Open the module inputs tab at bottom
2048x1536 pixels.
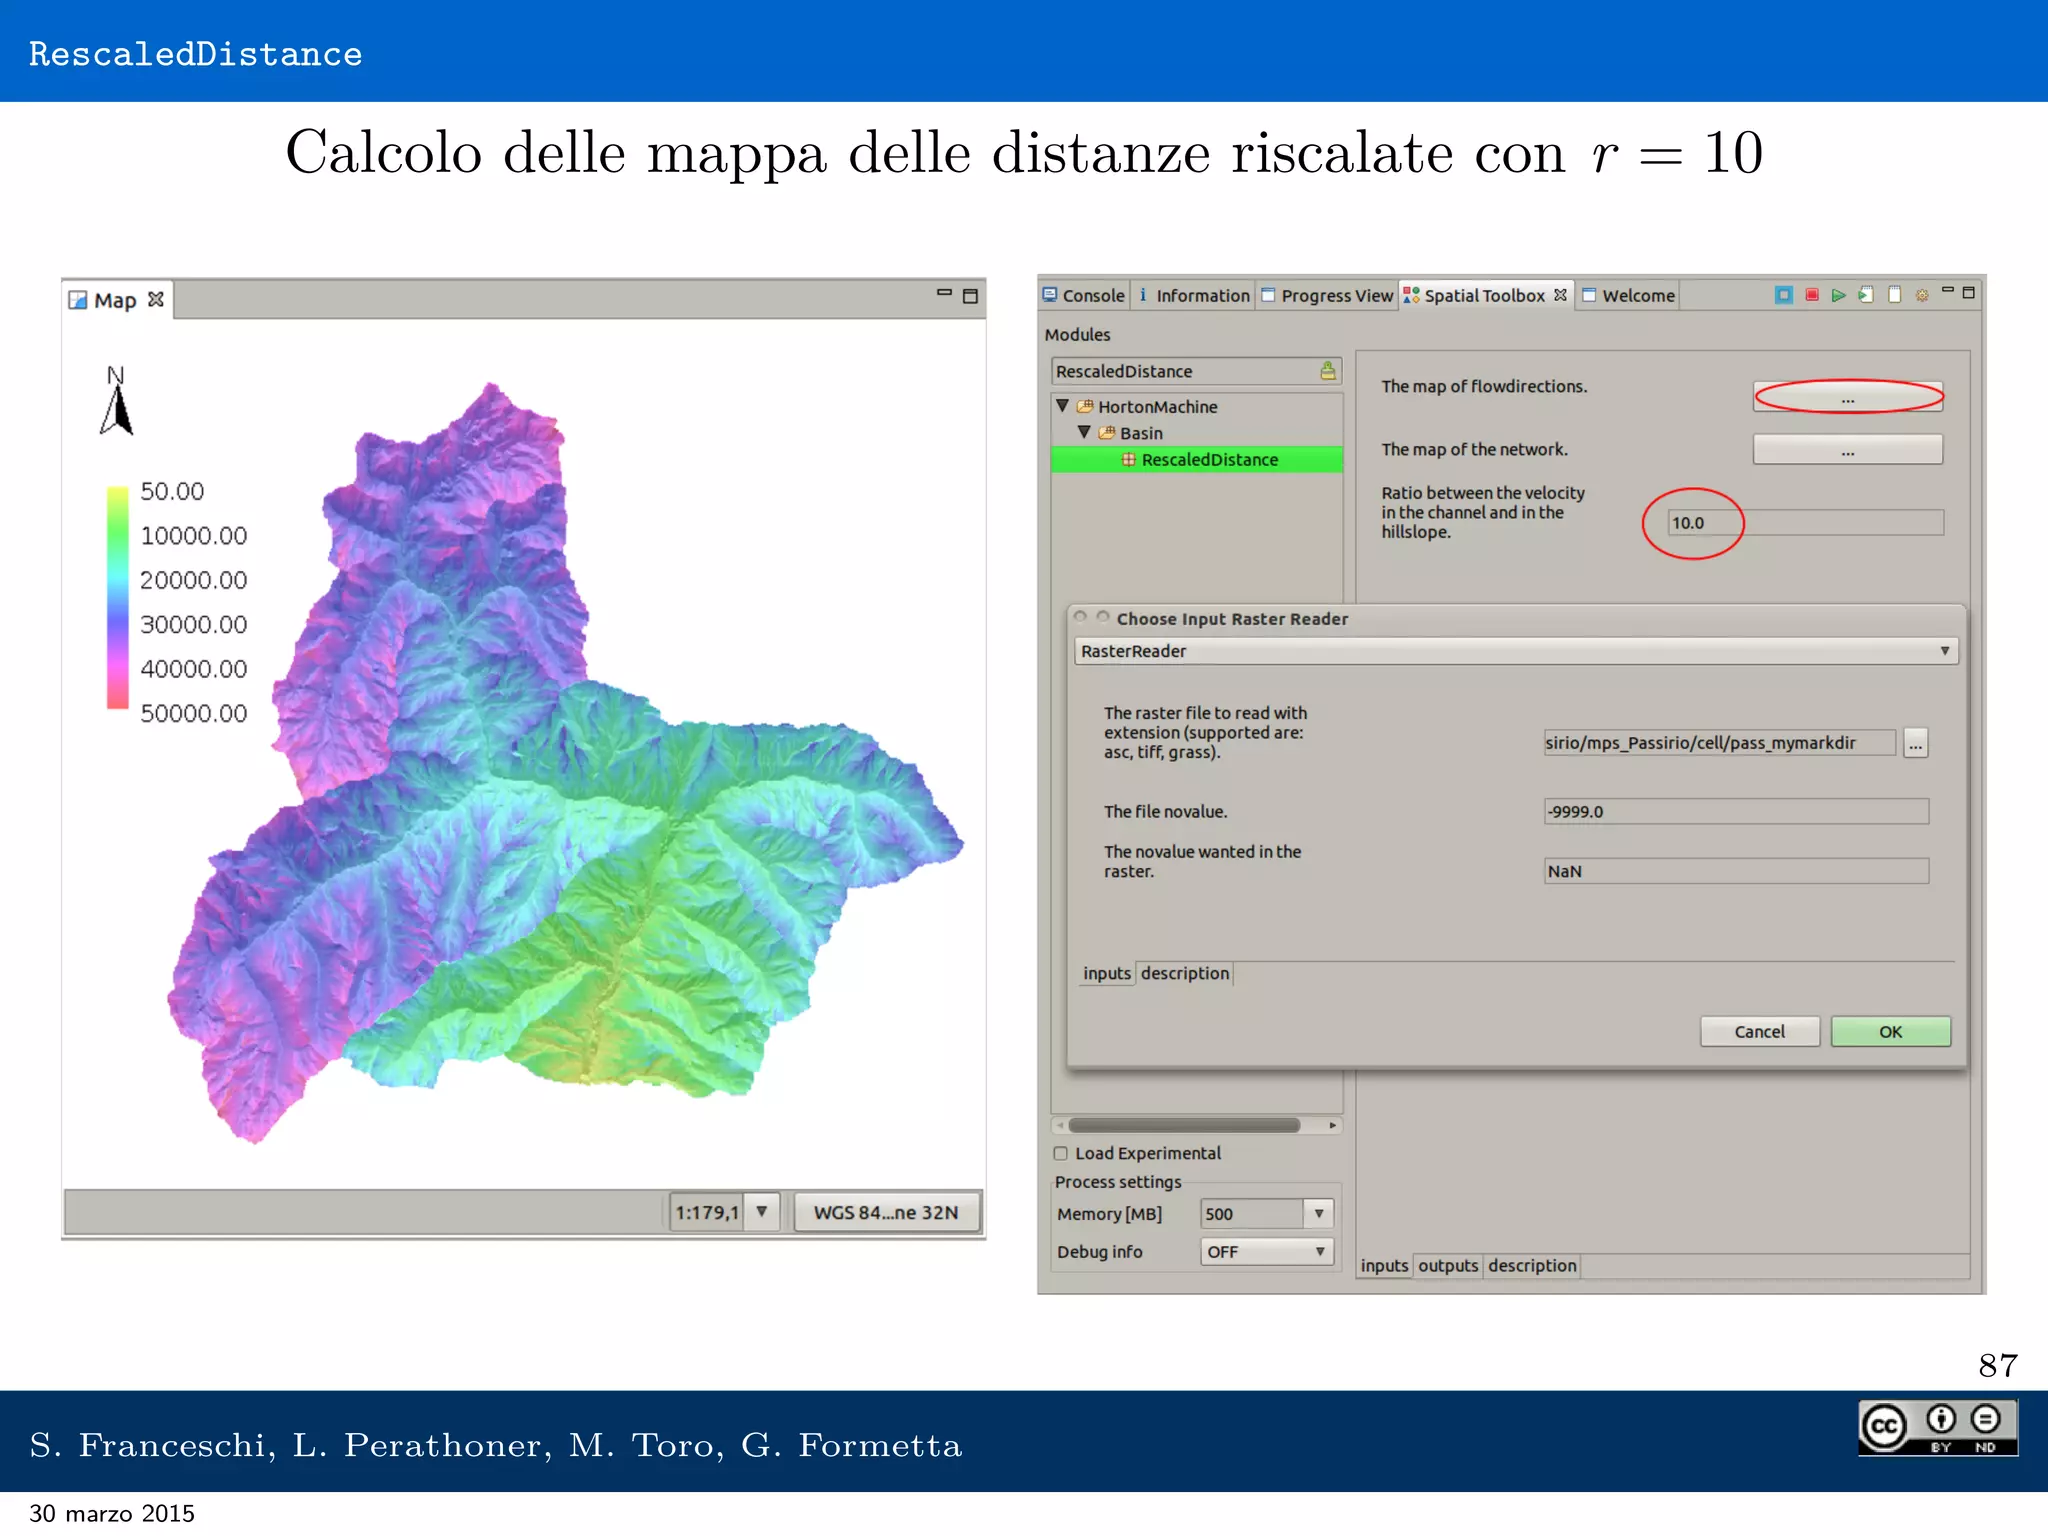click(1384, 1266)
